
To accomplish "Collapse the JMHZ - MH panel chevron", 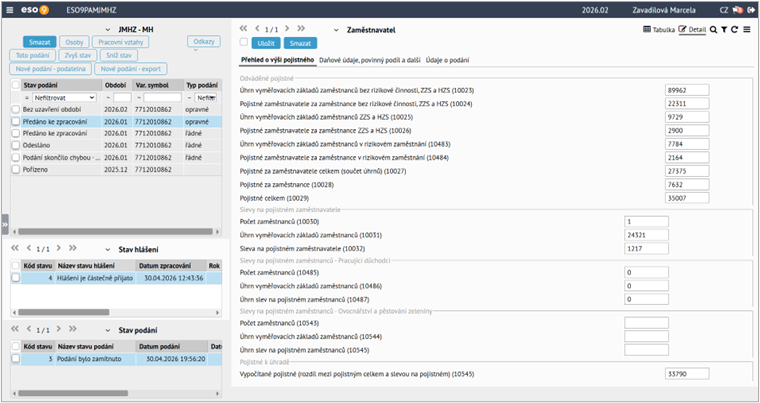I will 108,30.
